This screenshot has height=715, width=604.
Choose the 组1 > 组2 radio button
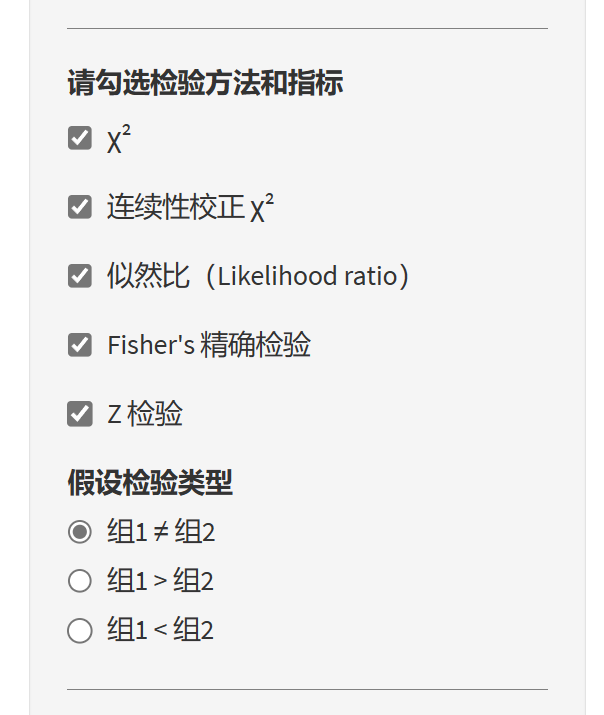pyautogui.click(x=80, y=580)
